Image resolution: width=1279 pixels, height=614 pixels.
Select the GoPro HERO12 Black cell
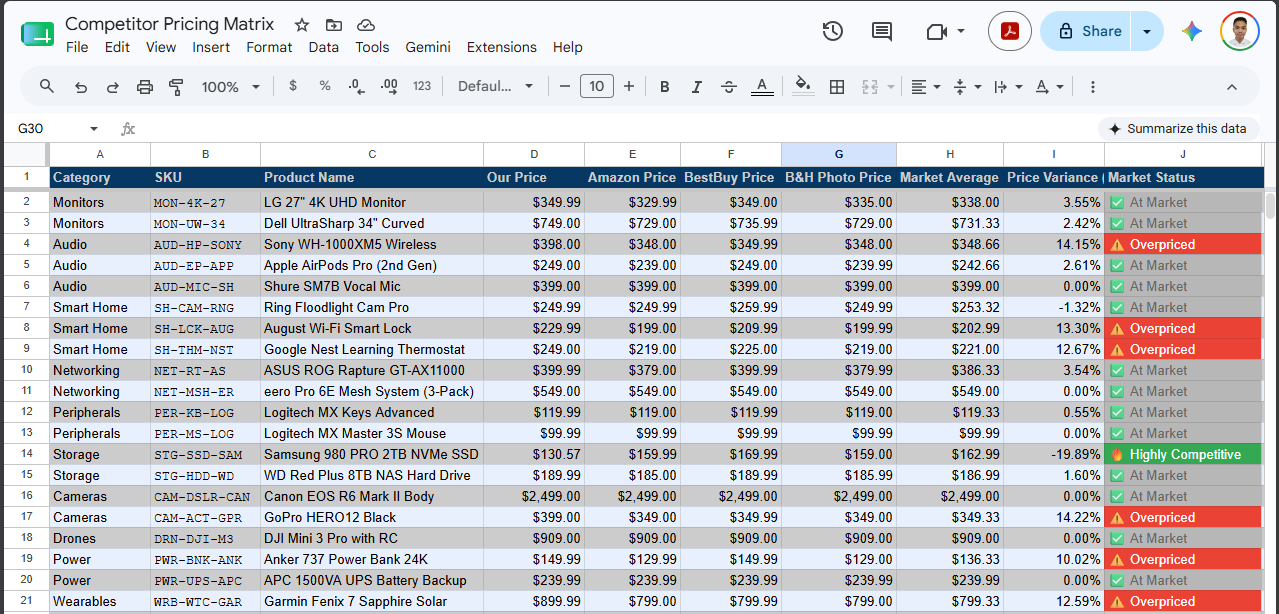[372, 517]
